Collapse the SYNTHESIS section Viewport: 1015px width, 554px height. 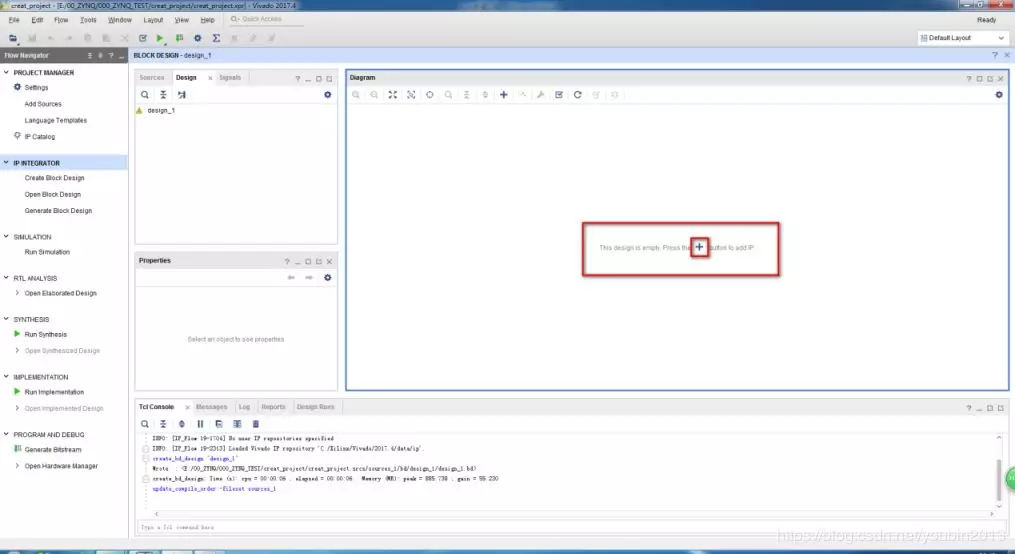pyautogui.click(x=6, y=319)
